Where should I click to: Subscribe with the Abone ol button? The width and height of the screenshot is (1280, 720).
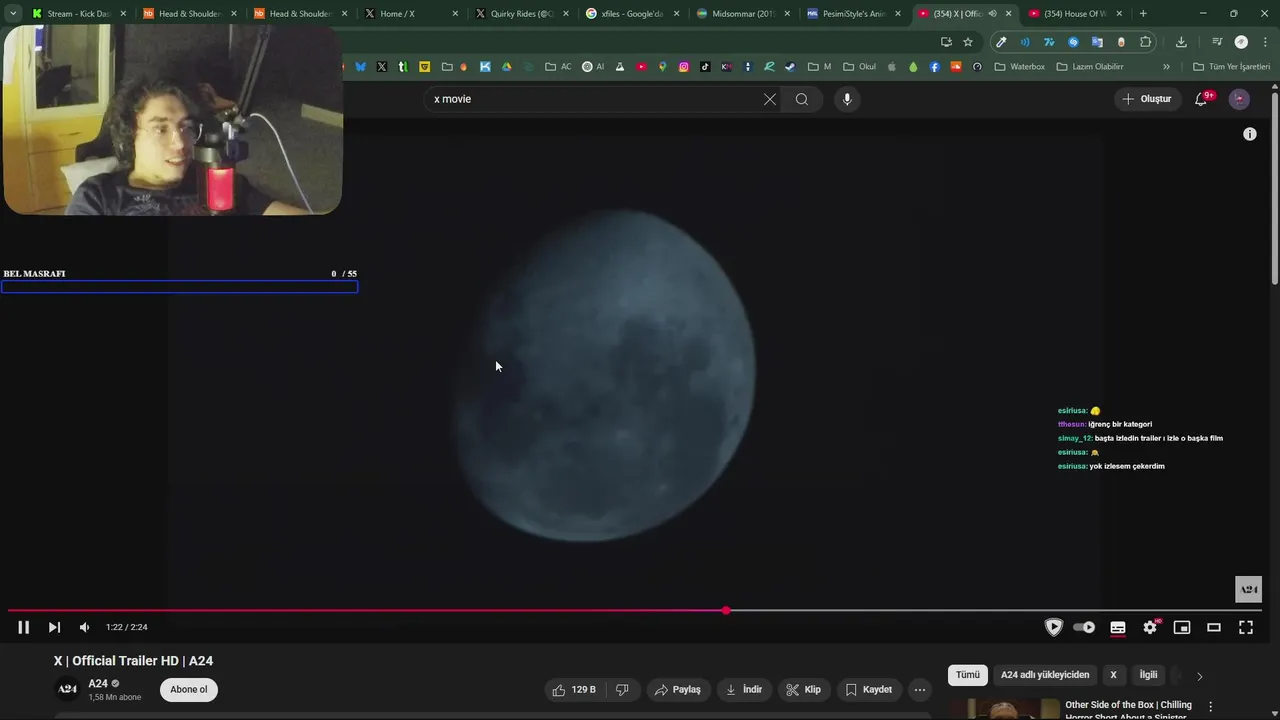(189, 689)
